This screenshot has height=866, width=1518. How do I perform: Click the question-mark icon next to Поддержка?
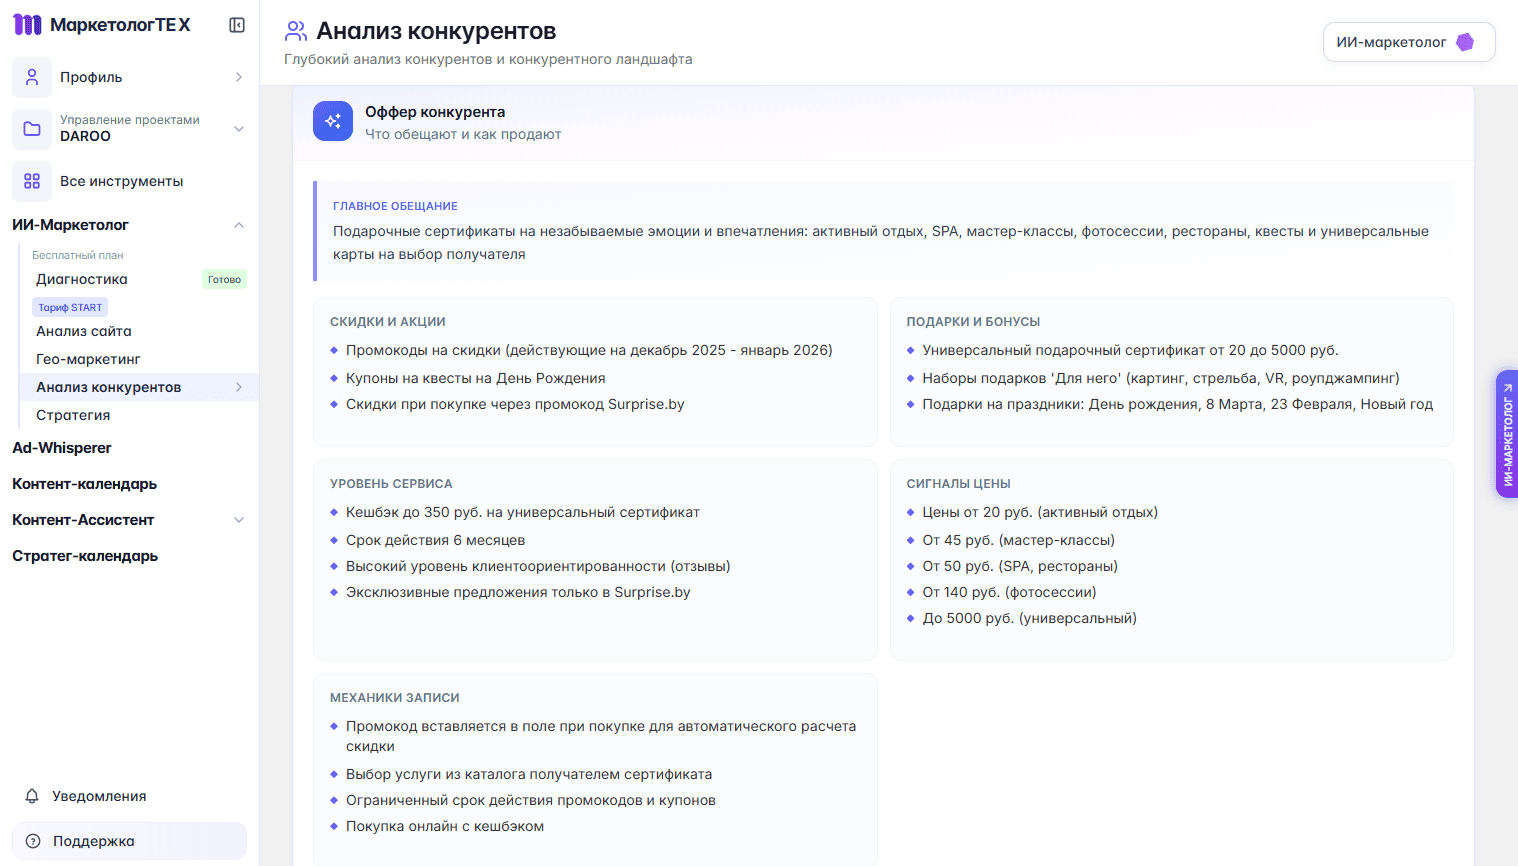pos(33,841)
